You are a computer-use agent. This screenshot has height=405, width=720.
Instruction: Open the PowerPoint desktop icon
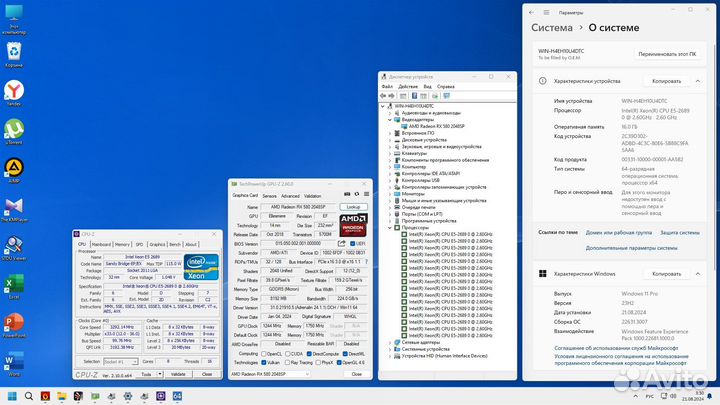pyautogui.click(x=14, y=325)
